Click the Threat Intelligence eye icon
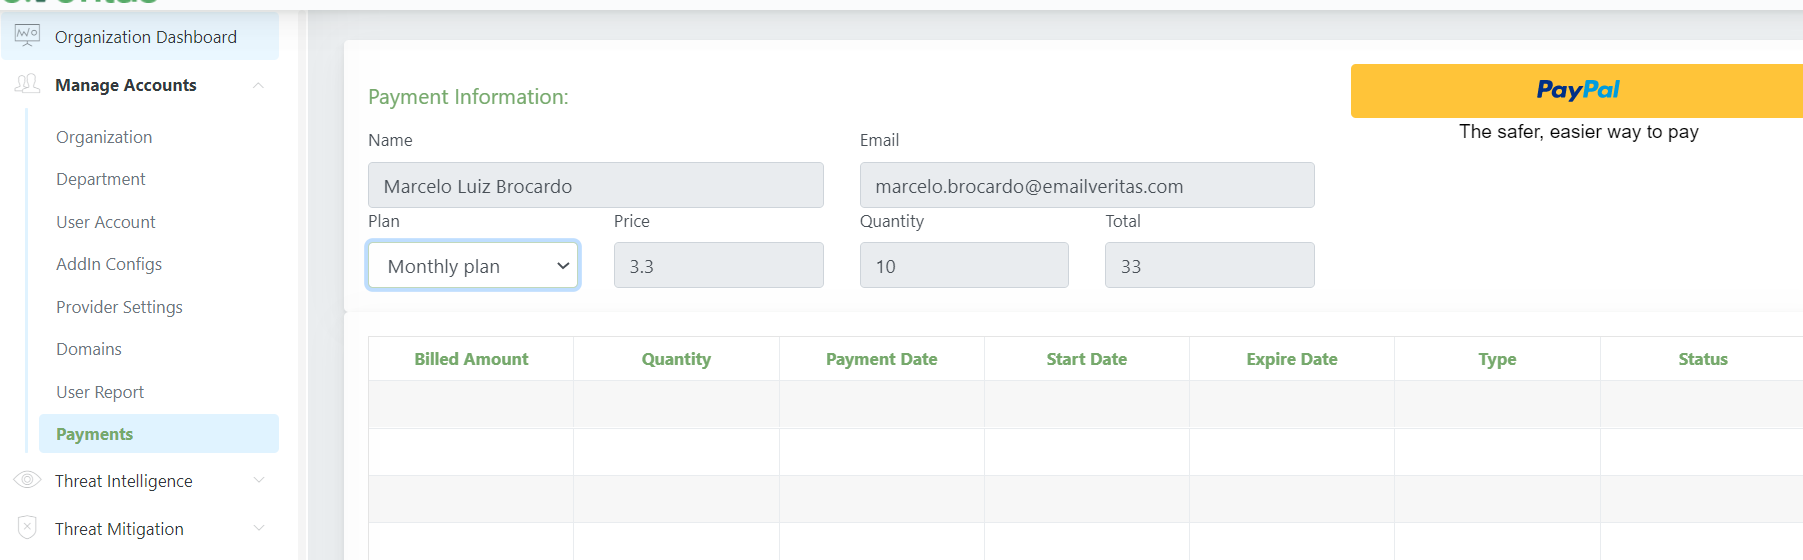The width and height of the screenshot is (1803, 560). 27,480
